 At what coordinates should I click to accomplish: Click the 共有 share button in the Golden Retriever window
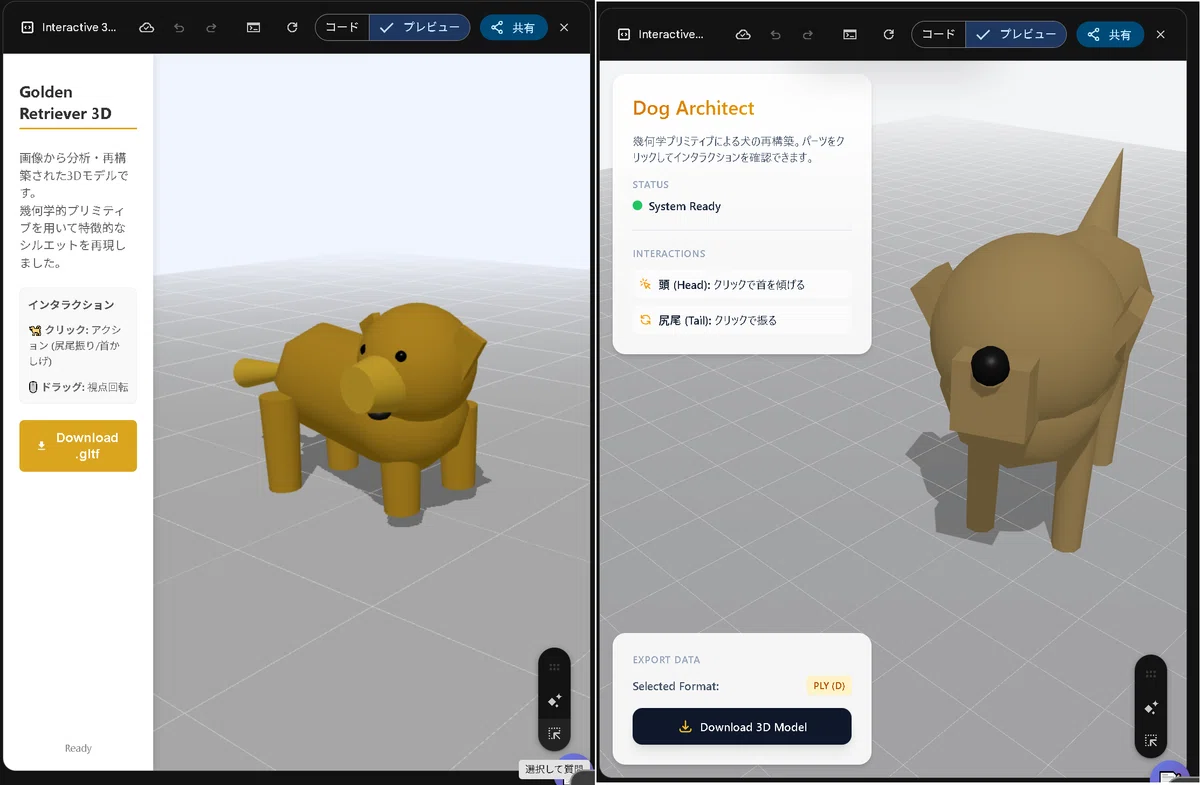coord(514,28)
